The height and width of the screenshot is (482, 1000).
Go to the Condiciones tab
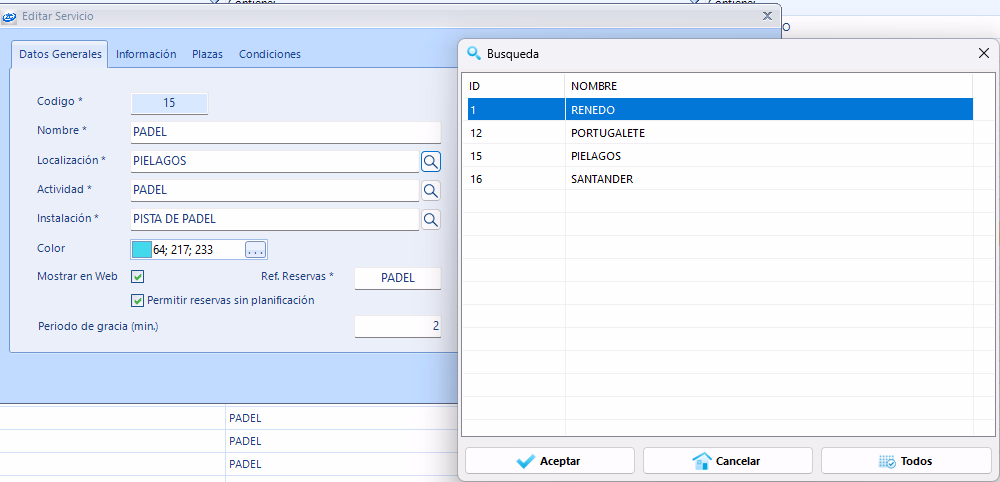point(269,54)
